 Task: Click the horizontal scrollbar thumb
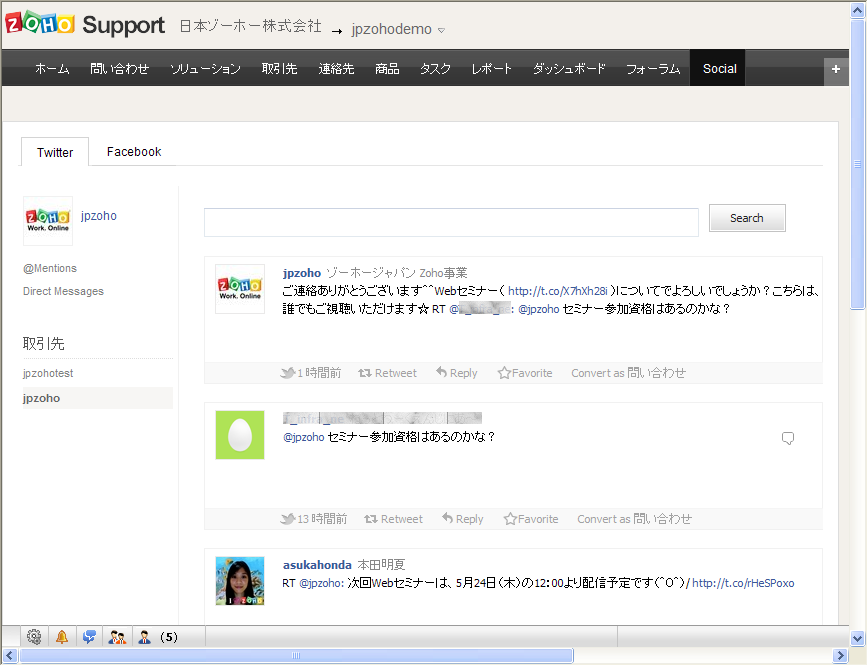click(x=296, y=656)
